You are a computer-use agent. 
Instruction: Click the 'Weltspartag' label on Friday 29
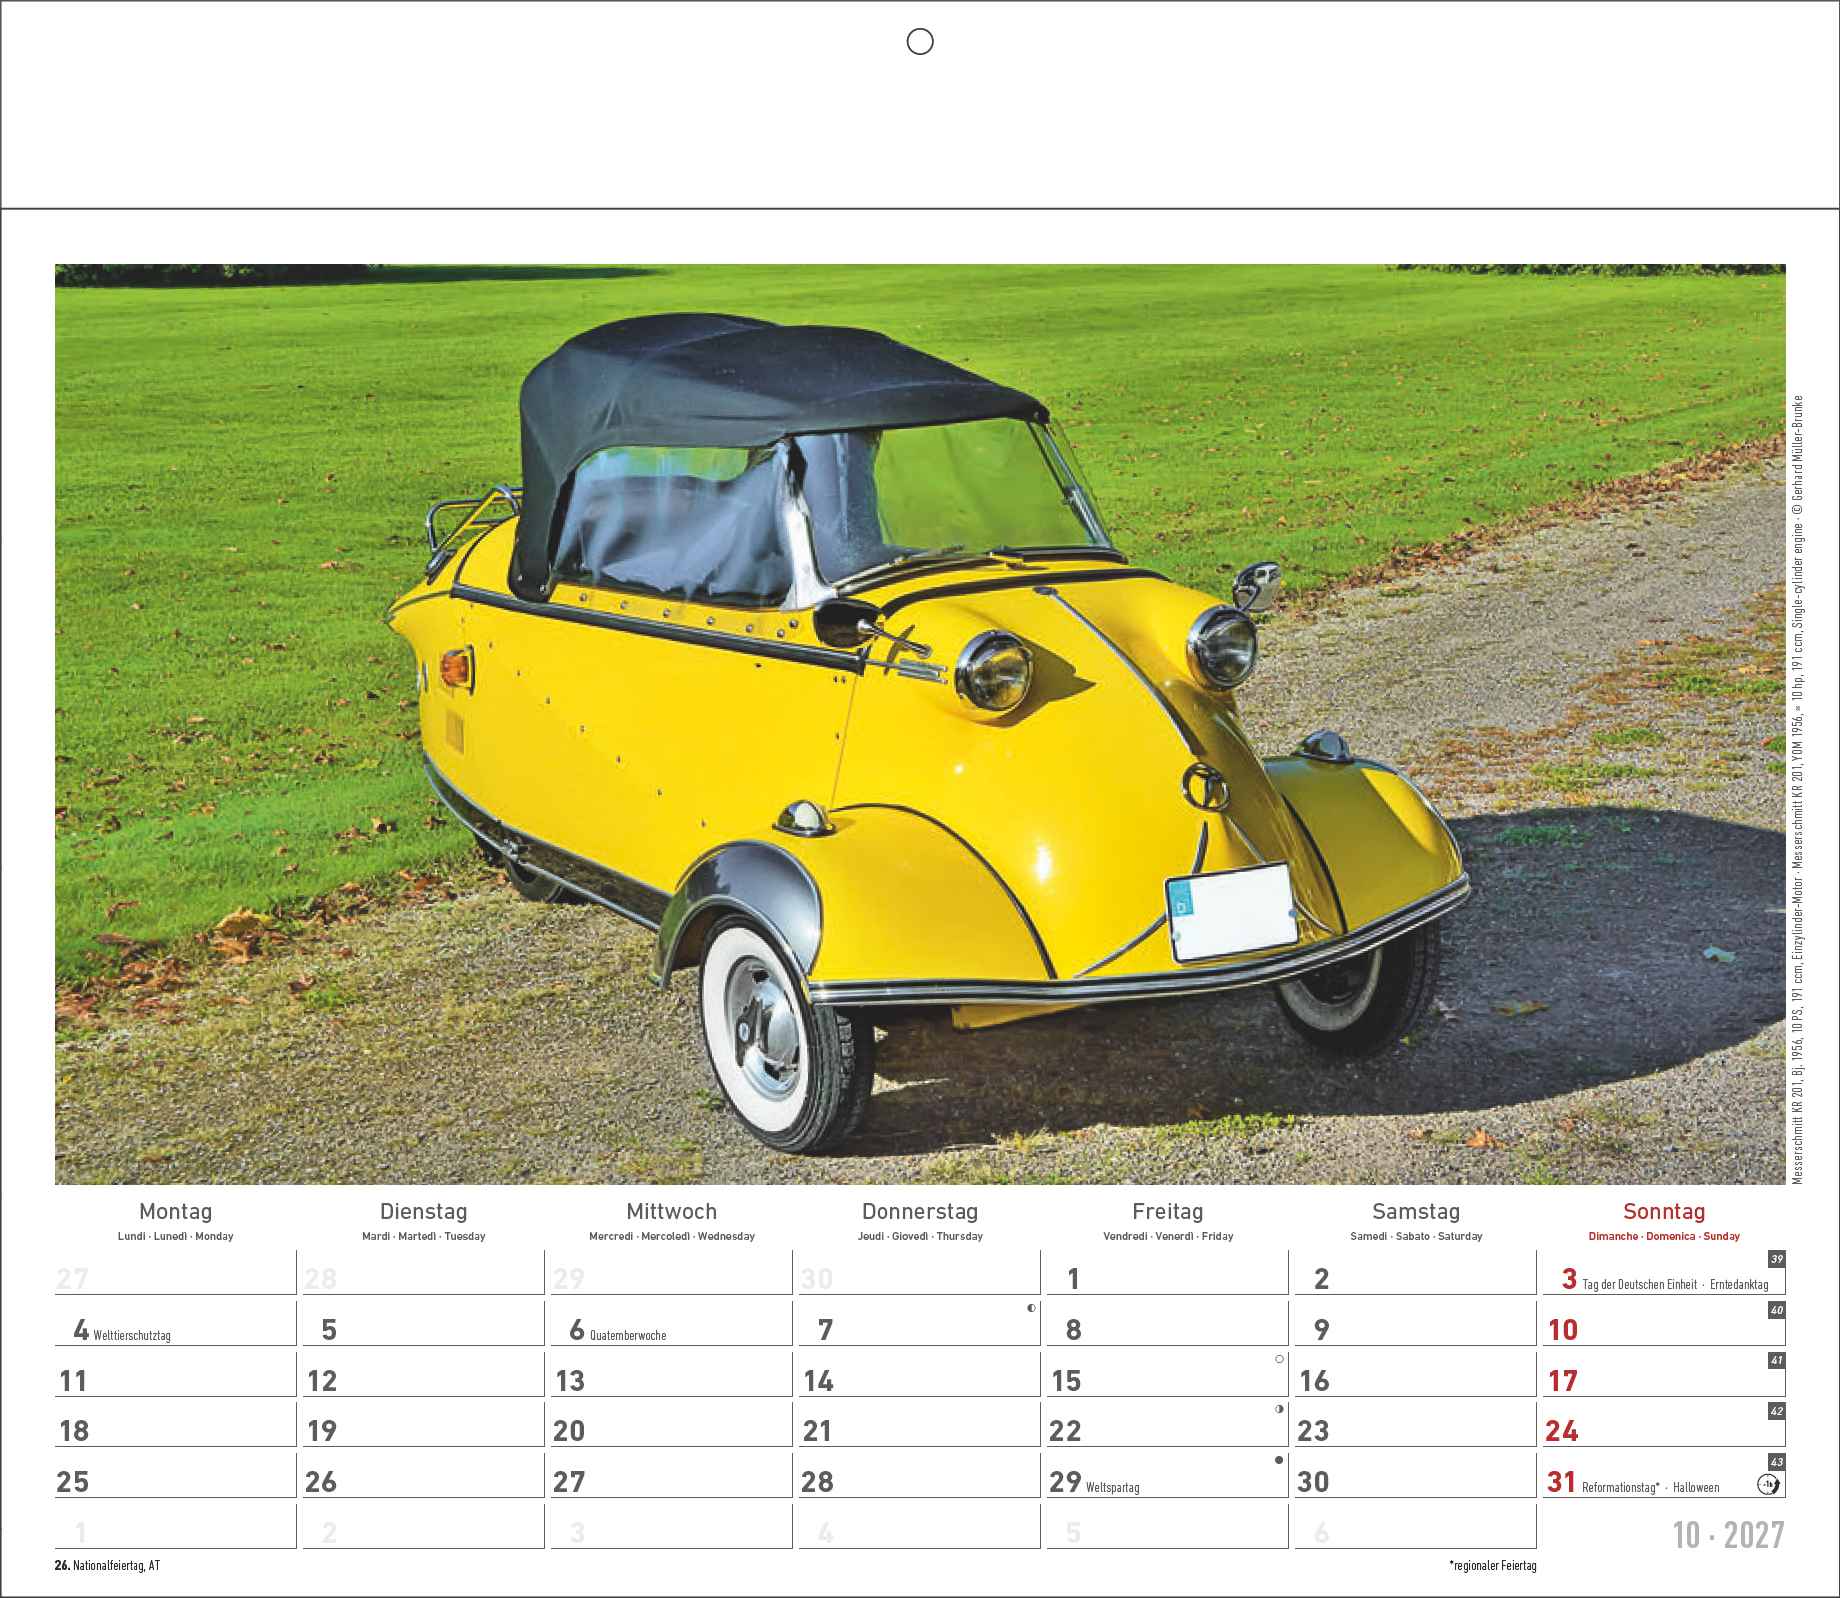click(x=1112, y=1488)
